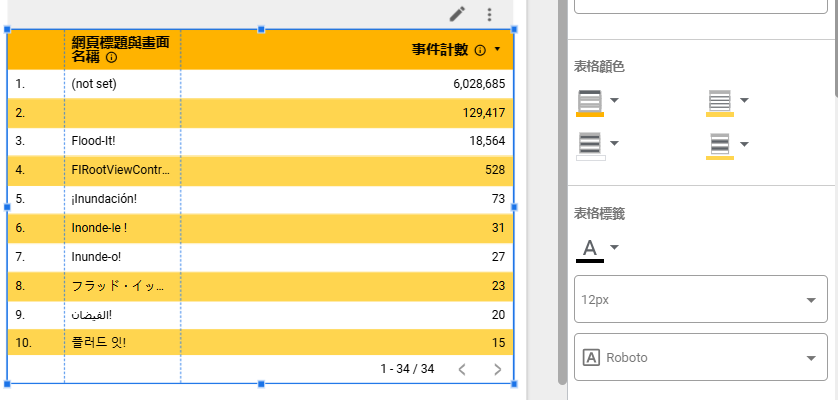Open the cell border color icon
This screenshot has height=400, width=838.
coord(720,101)
